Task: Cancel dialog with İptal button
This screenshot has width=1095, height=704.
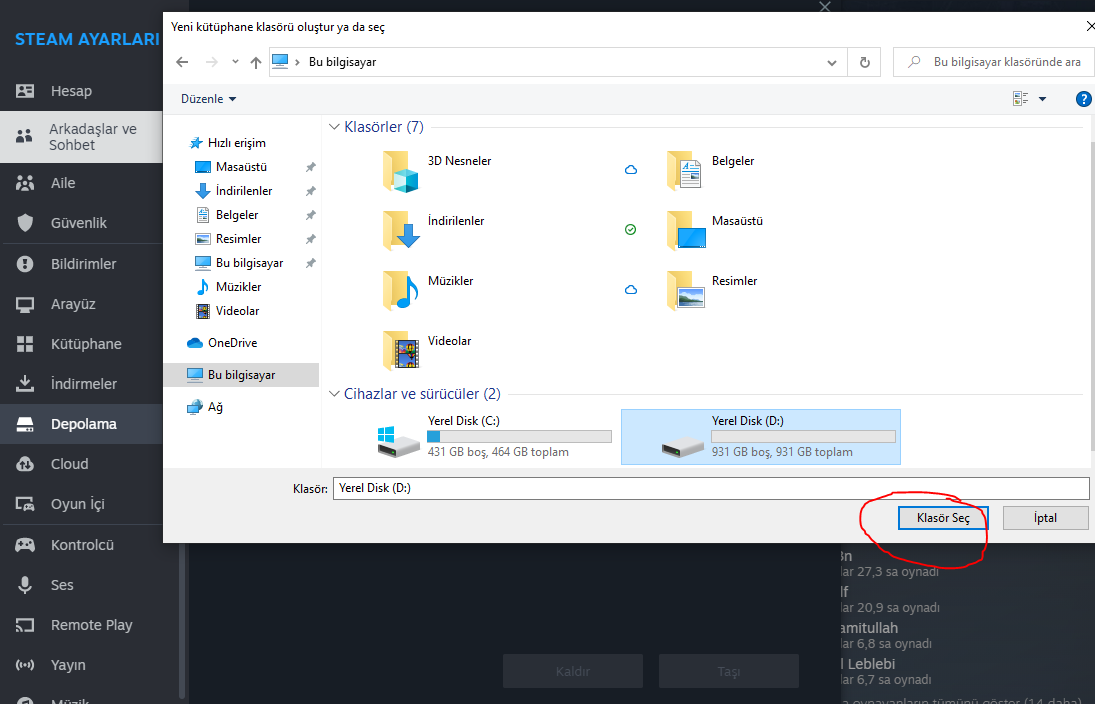Action: (x=1045, y=518)
